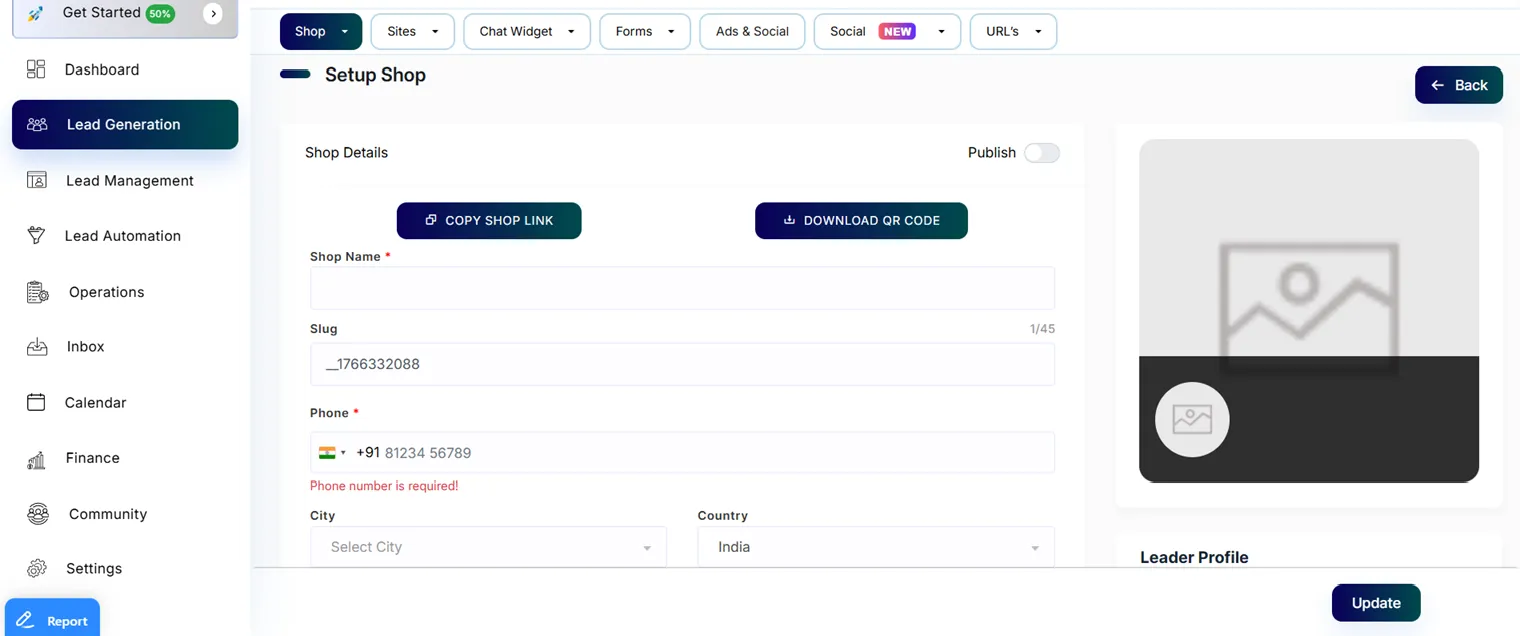Click the Download QR Code button
The height and width of the screenshot is (636, 1520).
tap(861, 221)
